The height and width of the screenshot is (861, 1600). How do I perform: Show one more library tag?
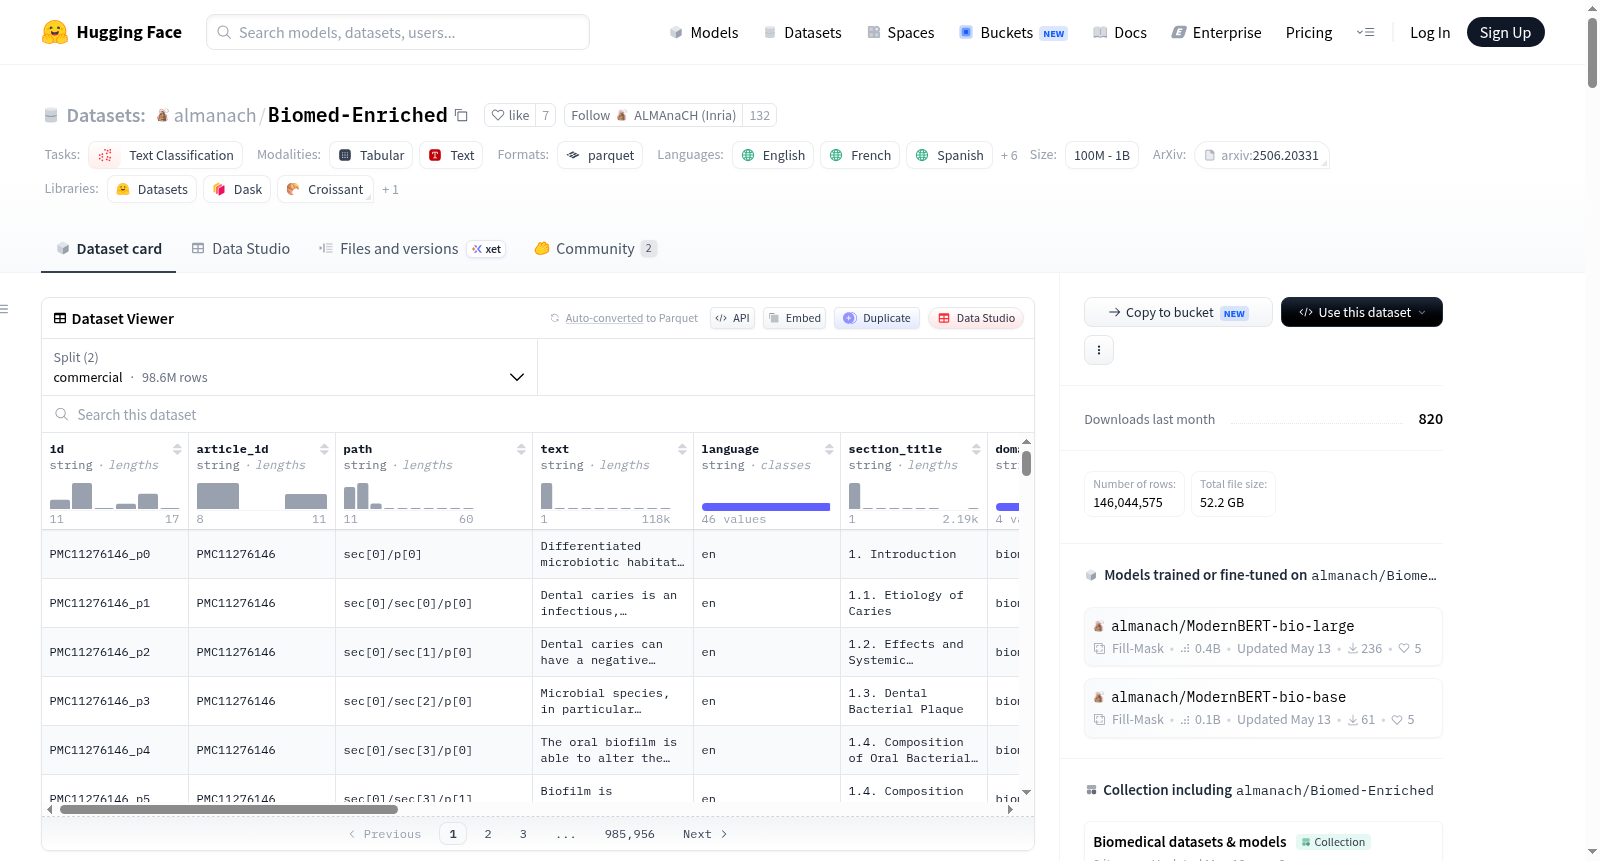[390, 189]
